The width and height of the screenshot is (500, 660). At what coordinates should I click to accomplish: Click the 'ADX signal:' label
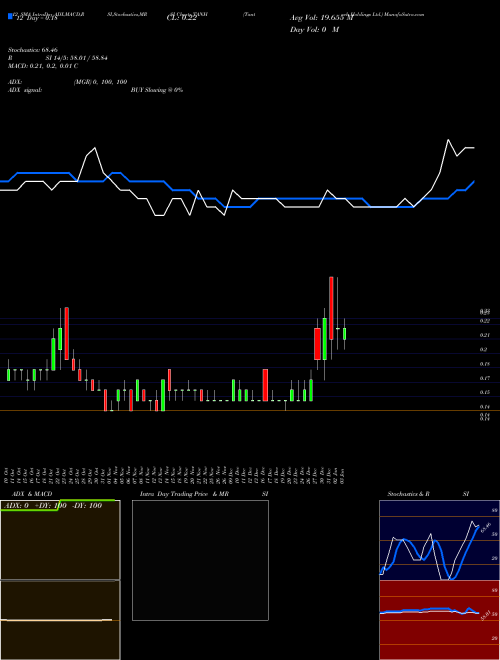click(25, 90)
